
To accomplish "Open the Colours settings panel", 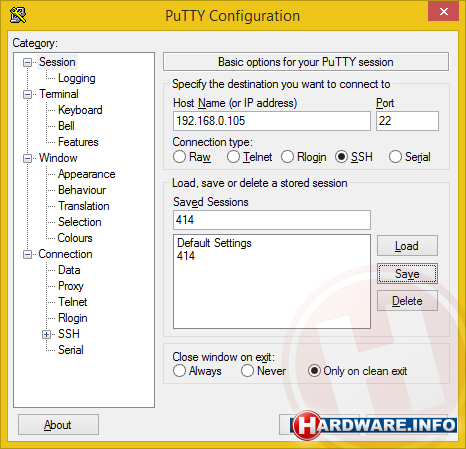I will coord(75,238).
